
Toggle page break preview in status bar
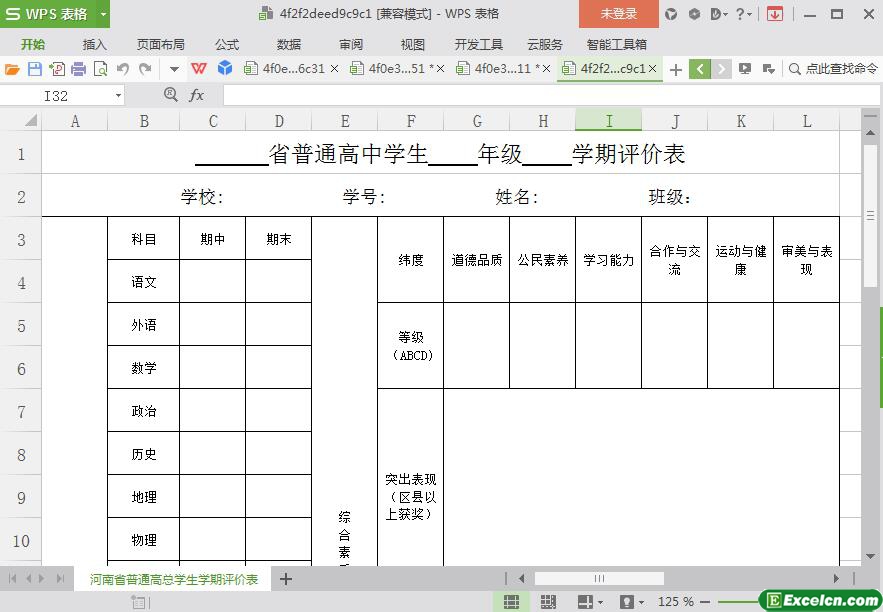(x=548, y=602)
